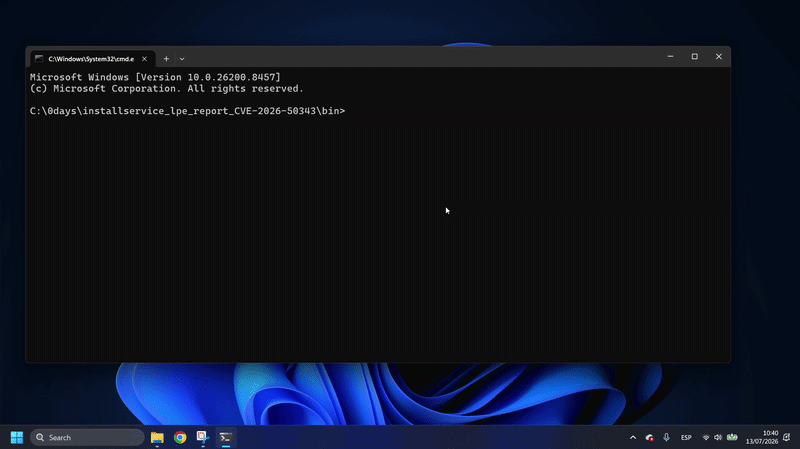800x449 pixels.
Task: Open File Explorer from taskbar
Action: pos(157,437)
